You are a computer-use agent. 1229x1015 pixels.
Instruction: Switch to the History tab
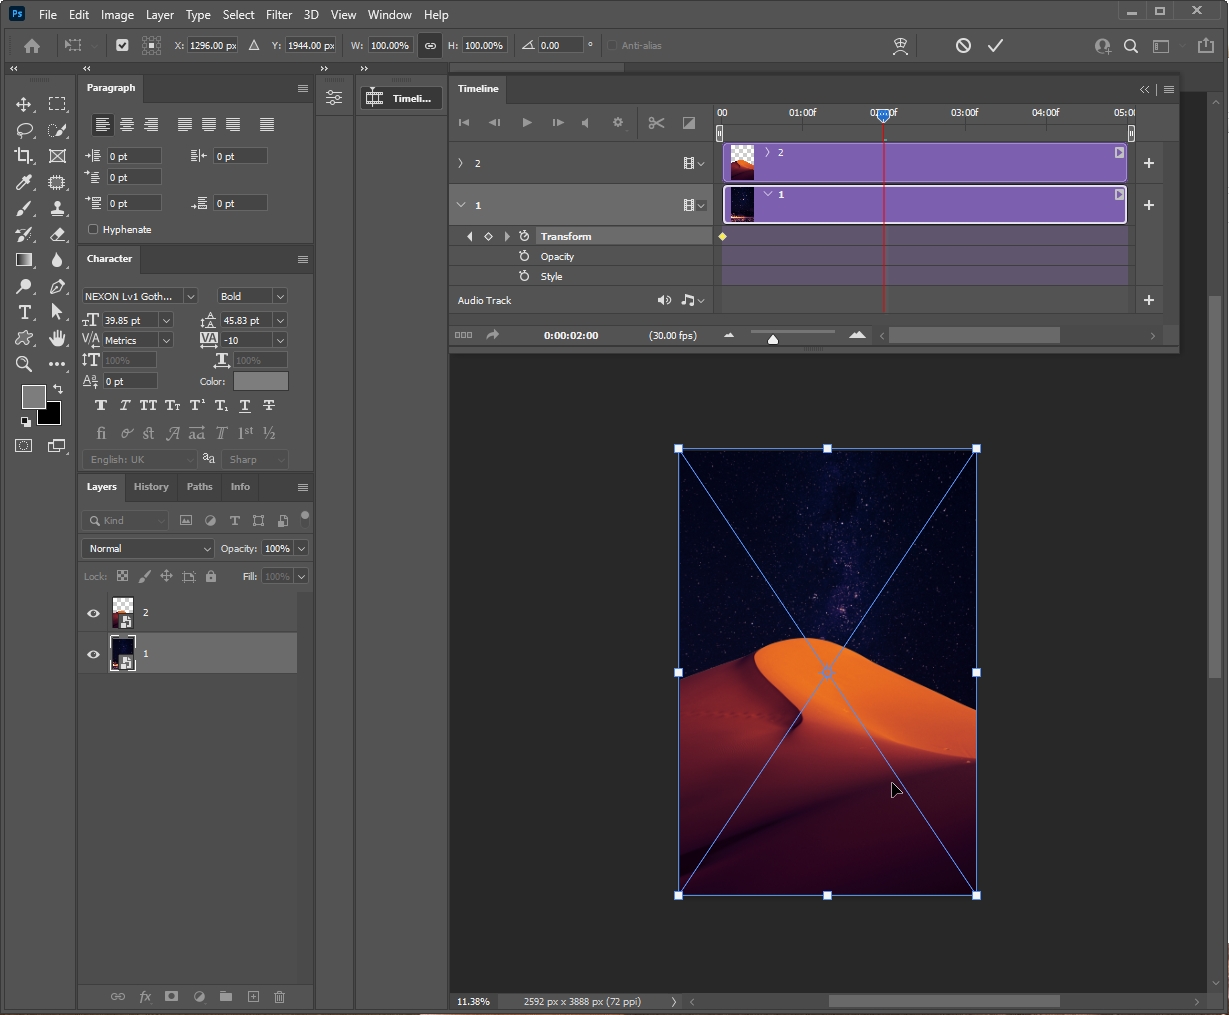151,487
